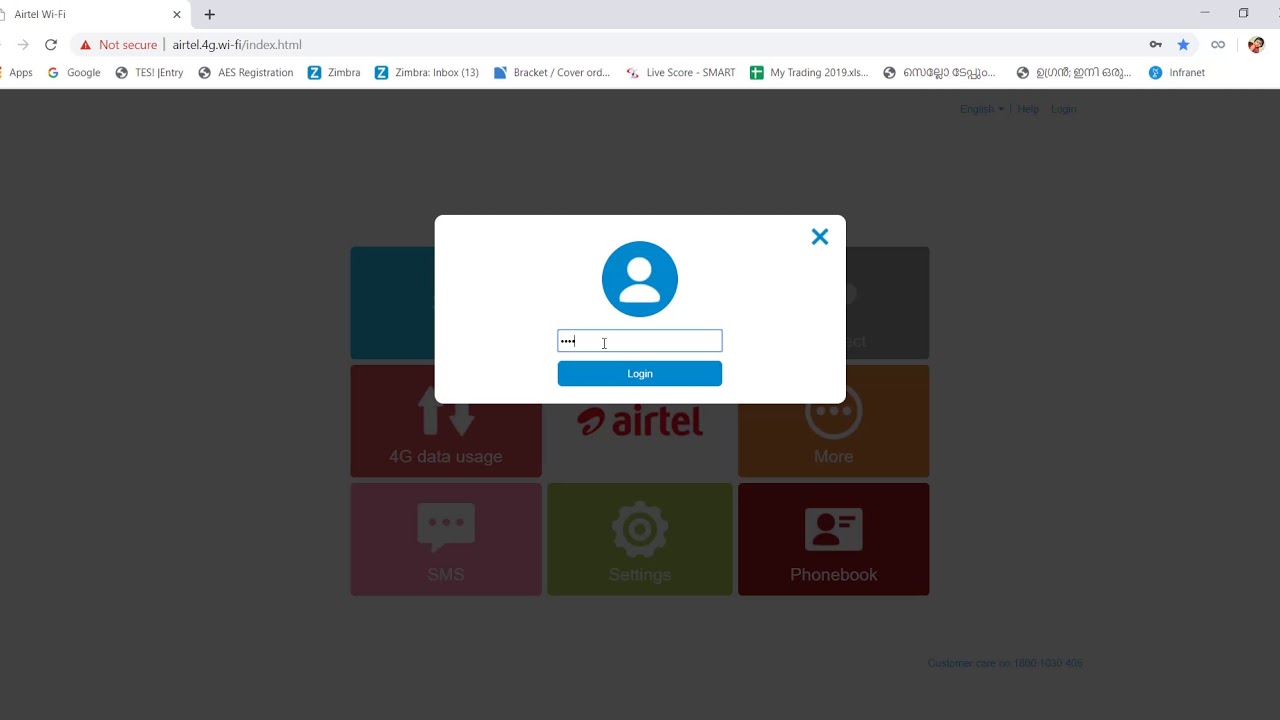Reload the page with the refresh icon
This screenshot has height=720, width=1280.
(51, 45)
